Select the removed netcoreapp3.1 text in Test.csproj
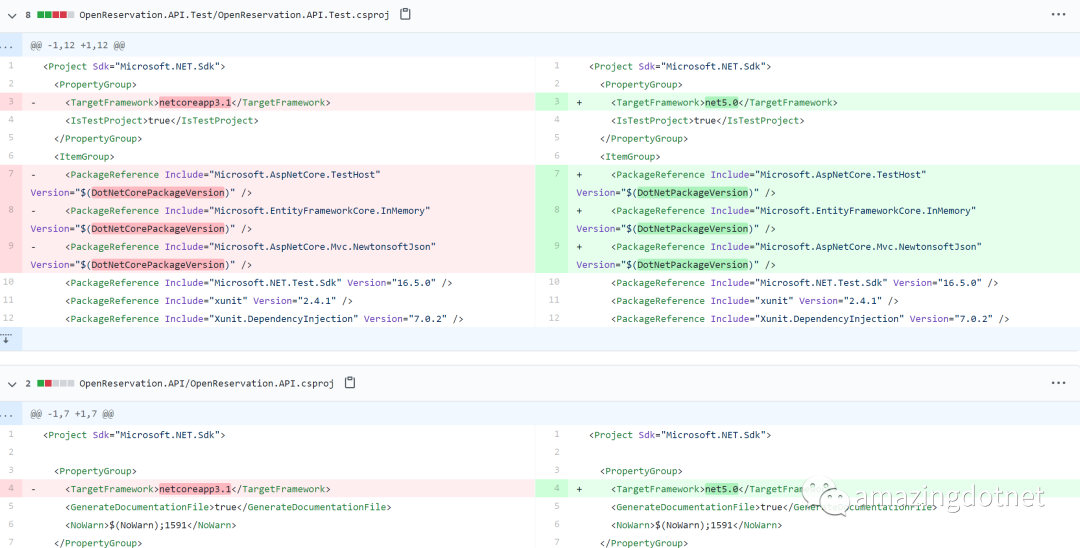The width and height of the screenshot is (1080, 548). point(195,103)
